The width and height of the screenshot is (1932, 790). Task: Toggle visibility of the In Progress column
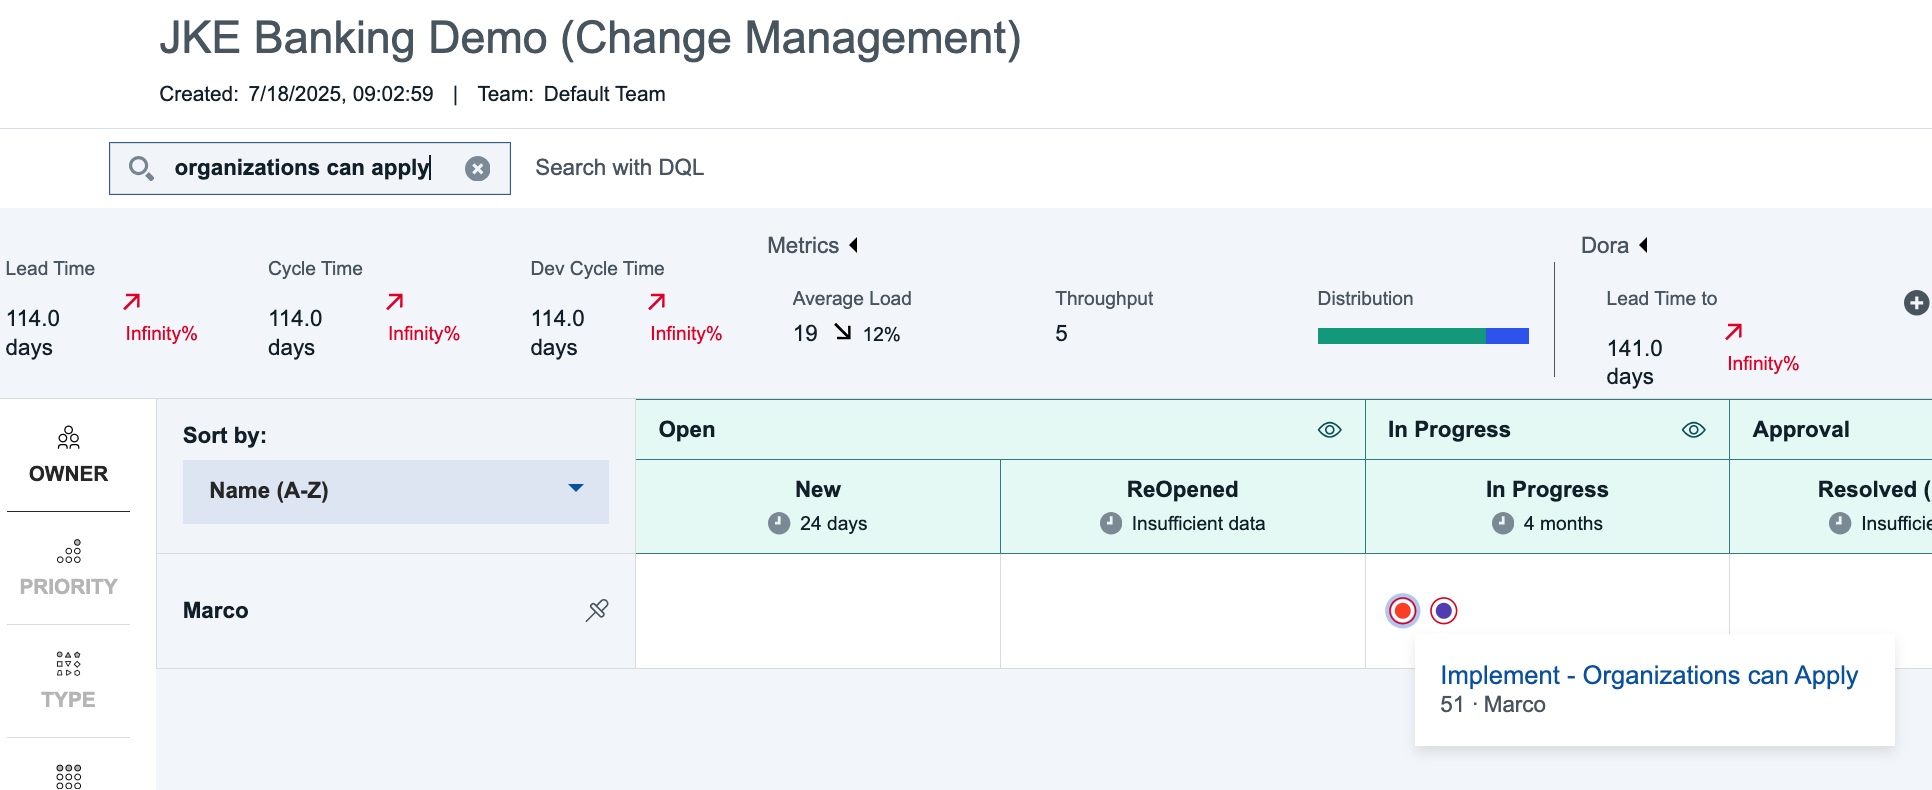tap(1693, 430)
